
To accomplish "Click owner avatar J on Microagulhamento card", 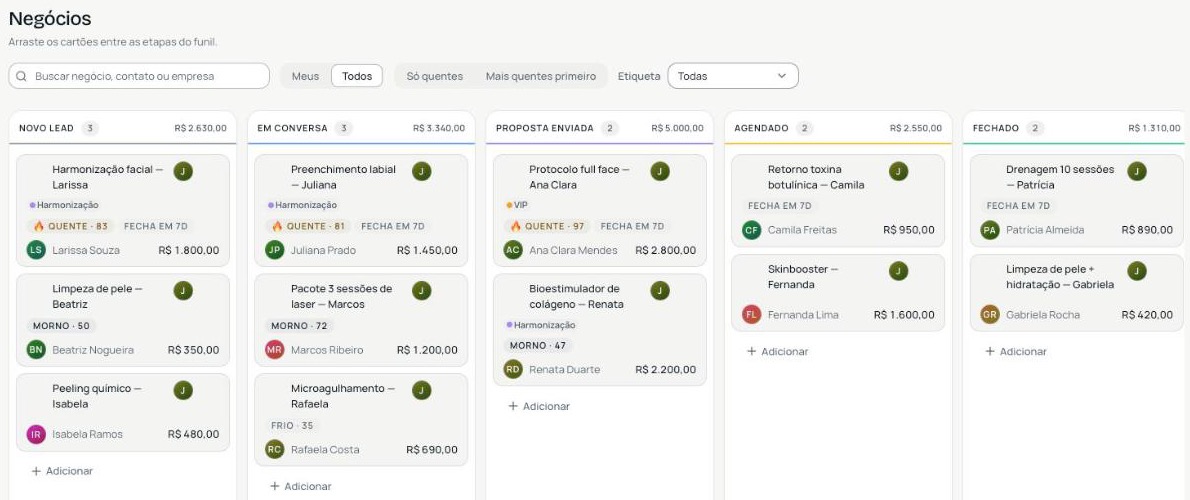I will (422, 390).
